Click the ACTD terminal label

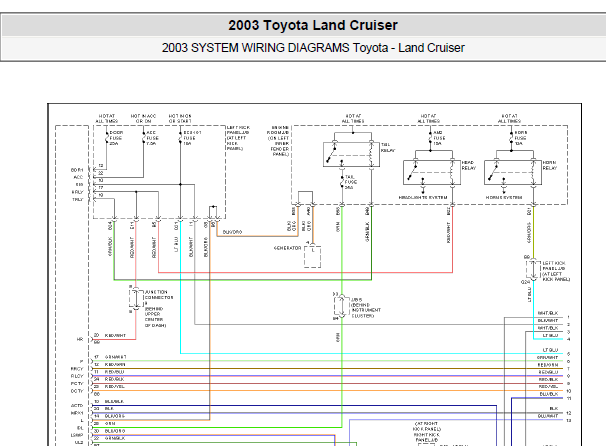pos(77,405)
